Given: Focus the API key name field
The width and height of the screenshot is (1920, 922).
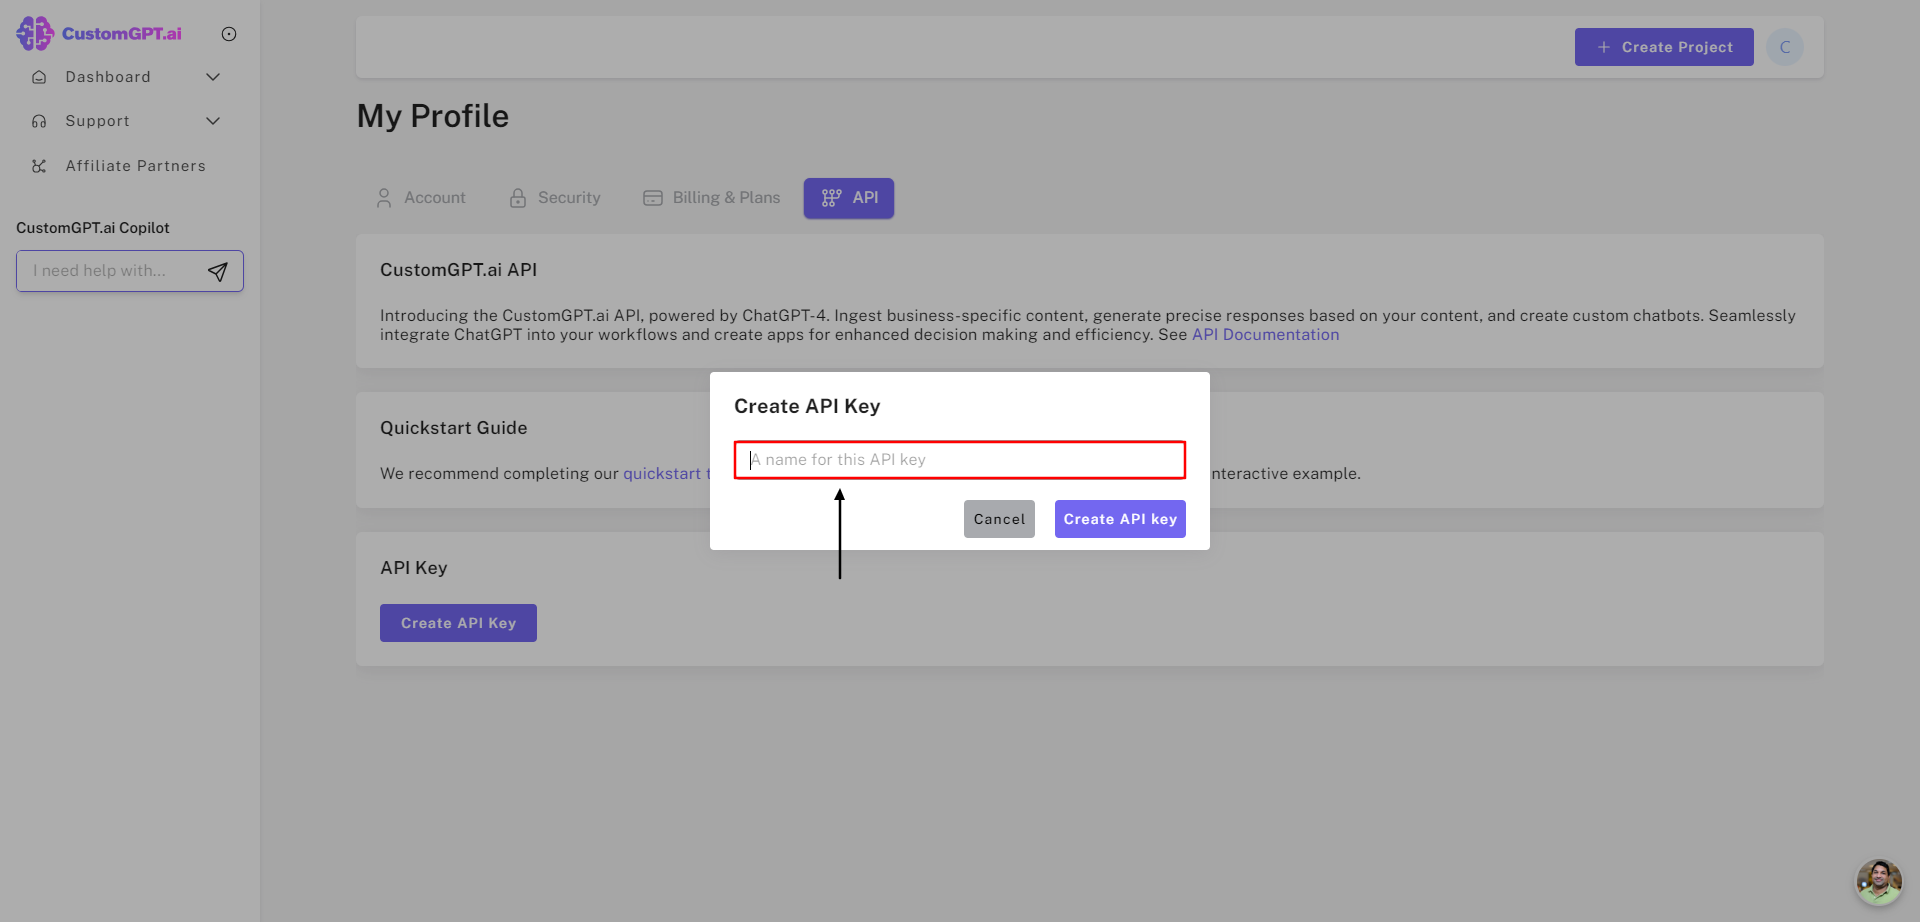Looking at the screenshot, I should [960, 460].
